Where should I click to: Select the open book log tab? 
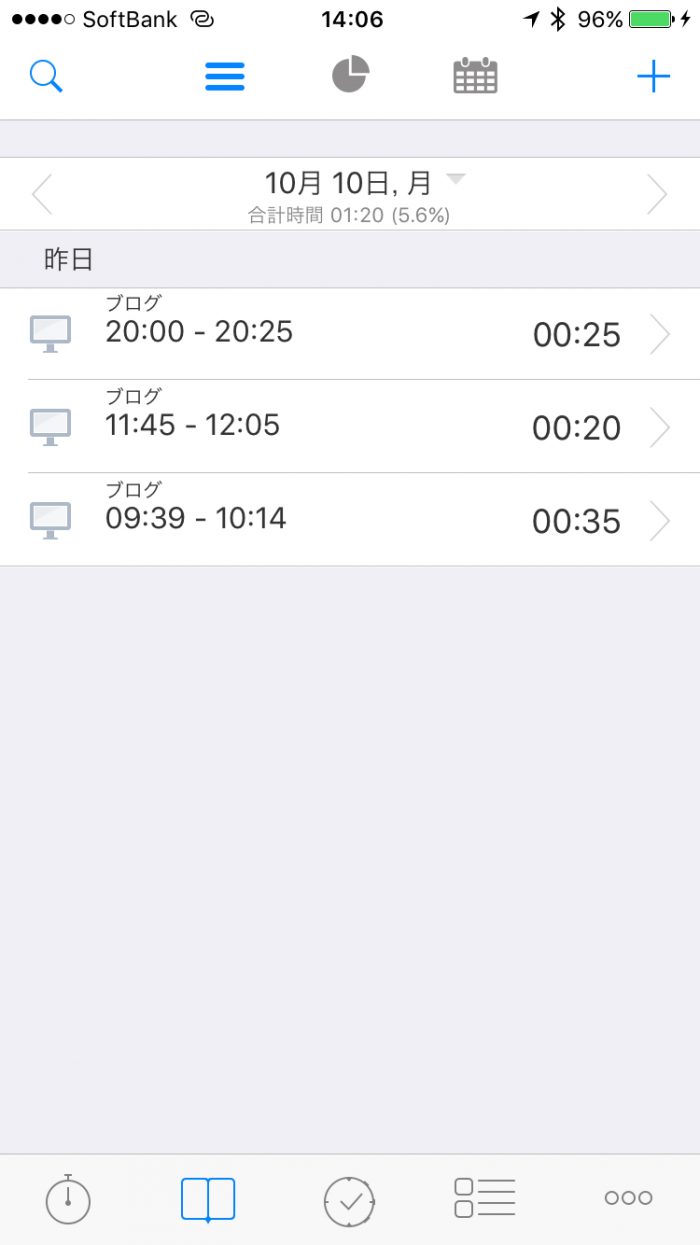tap(208, 1199)
